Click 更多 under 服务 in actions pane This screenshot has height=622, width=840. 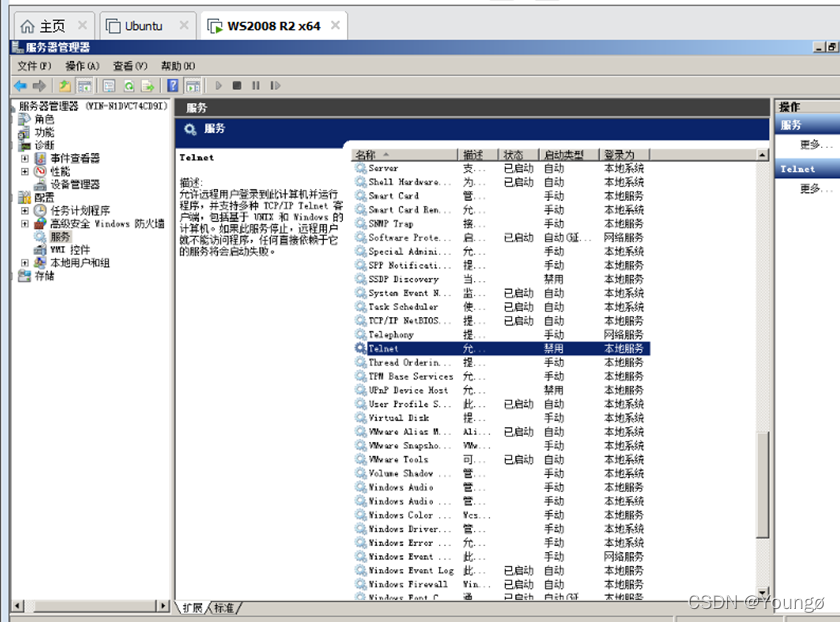tap(815, 145)
